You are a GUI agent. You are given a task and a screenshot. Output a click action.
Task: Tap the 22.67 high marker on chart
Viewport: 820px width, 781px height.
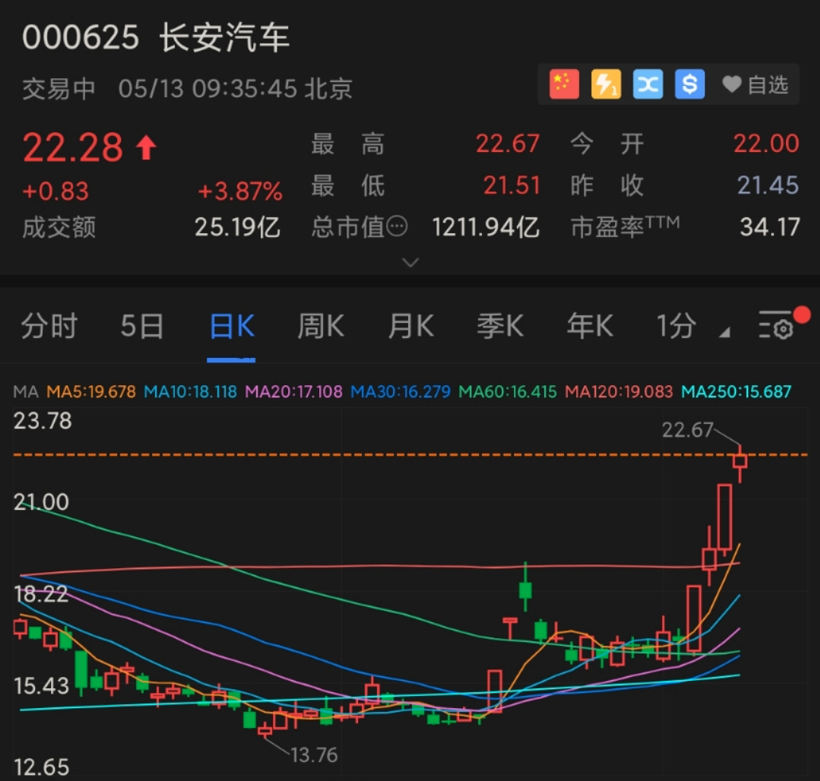tap(687, 430)
